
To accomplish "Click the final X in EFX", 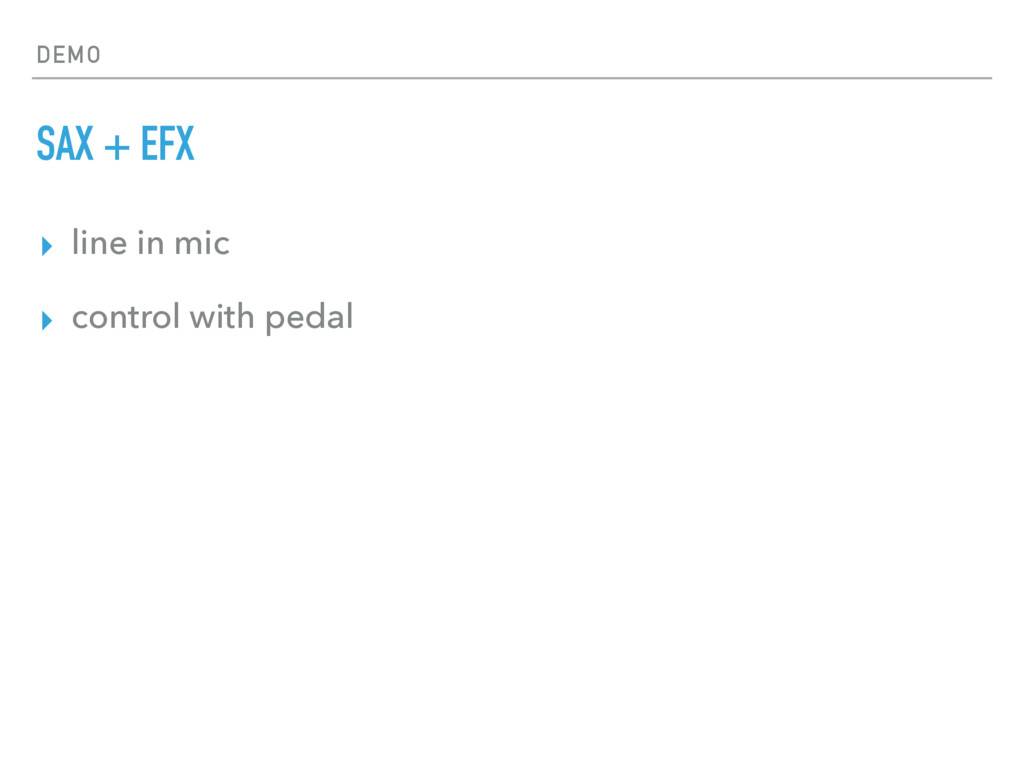I will click(x=183, y=146).
